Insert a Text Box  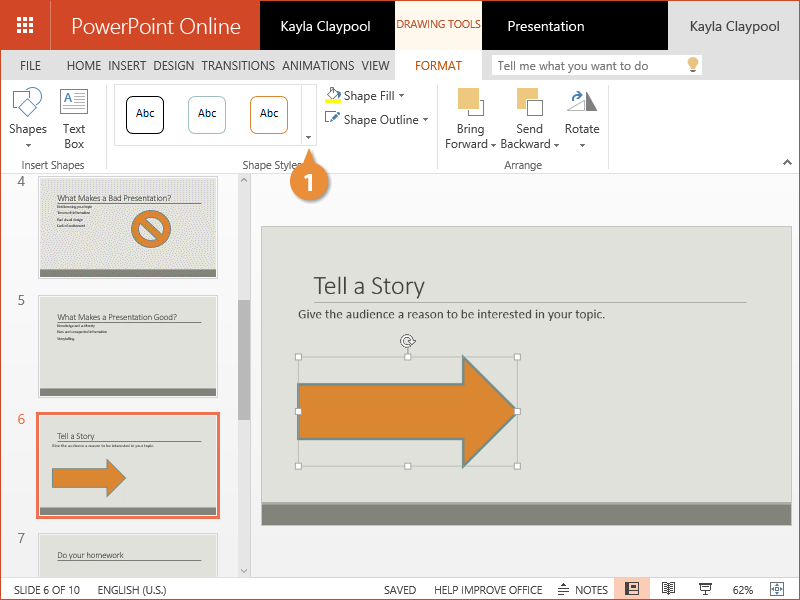tap(74, 103)
